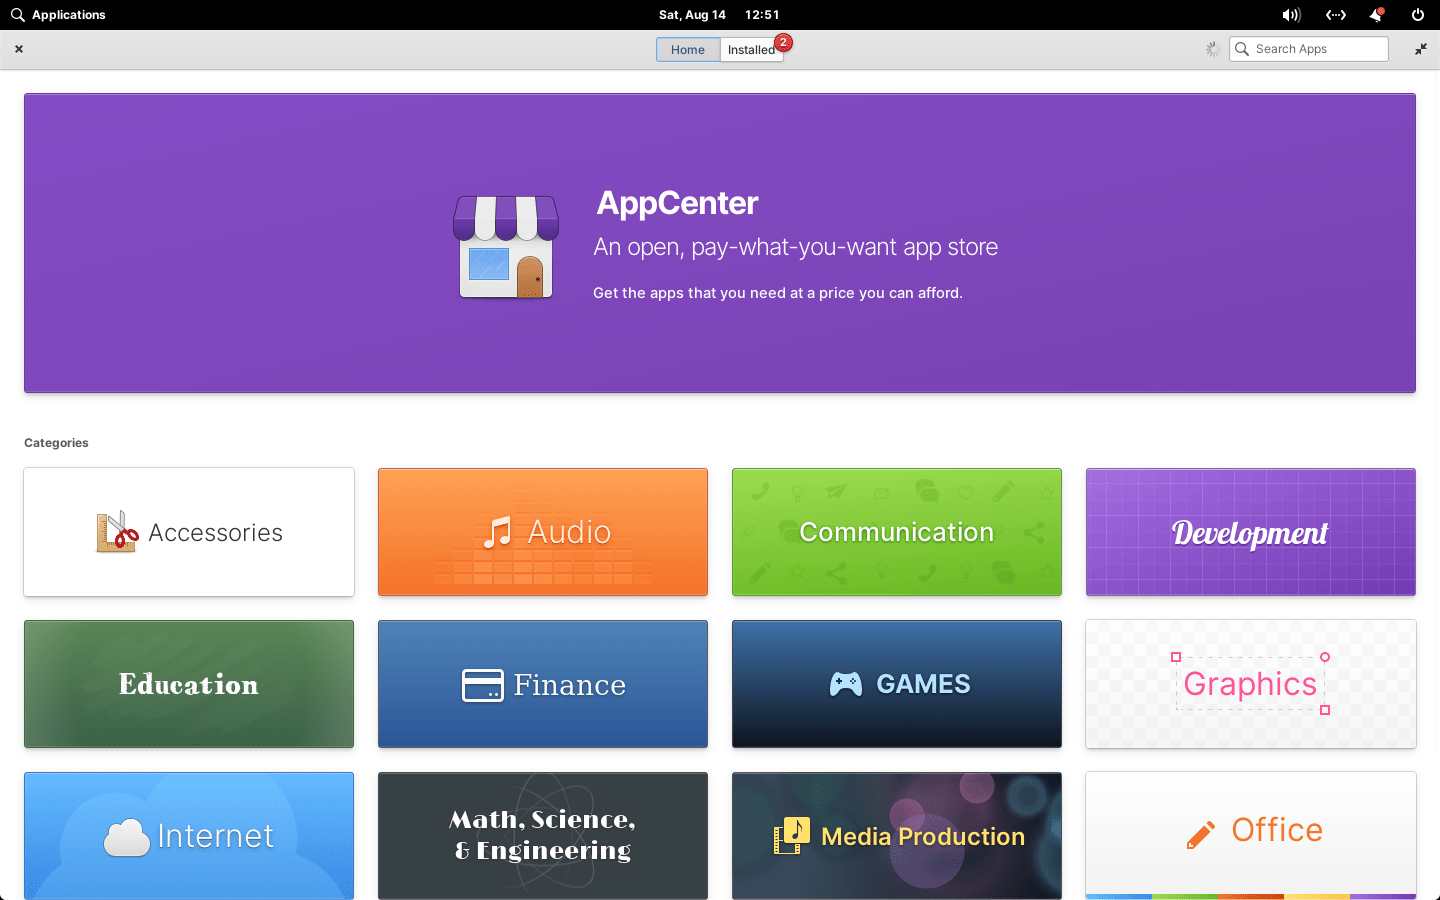Open the Communication category tile
The width and height of the screenshot is (1440, 900).
click(x=897, y=532)
